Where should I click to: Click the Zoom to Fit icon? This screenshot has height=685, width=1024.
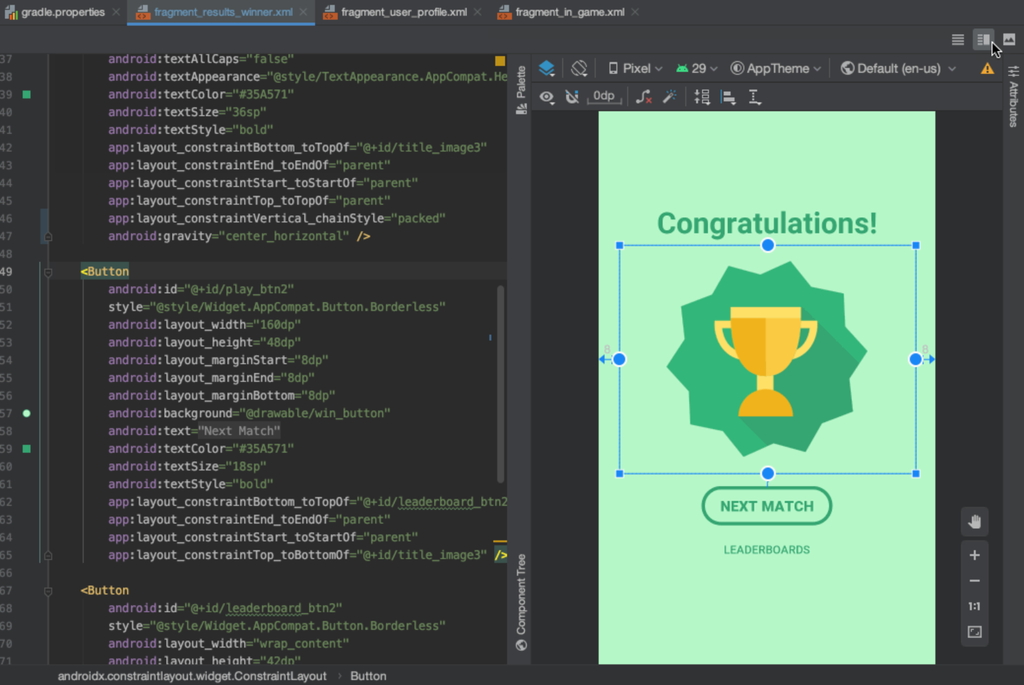tap(975, 631)
